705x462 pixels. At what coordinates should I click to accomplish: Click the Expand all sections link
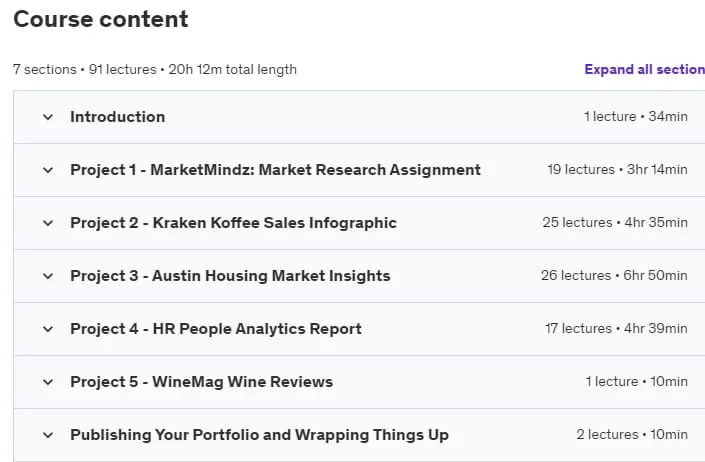point(645,69)
